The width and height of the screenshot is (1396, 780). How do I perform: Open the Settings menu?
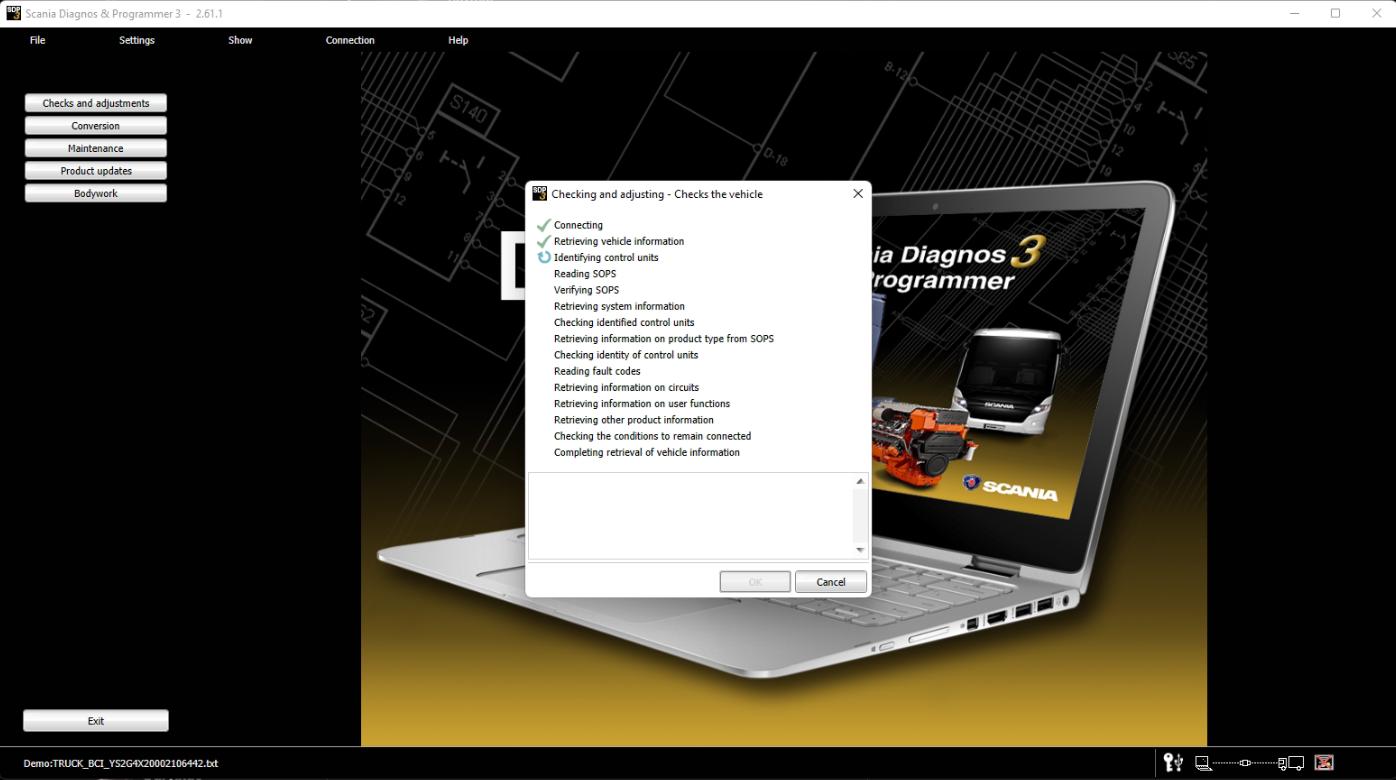[x=137, y=40]
